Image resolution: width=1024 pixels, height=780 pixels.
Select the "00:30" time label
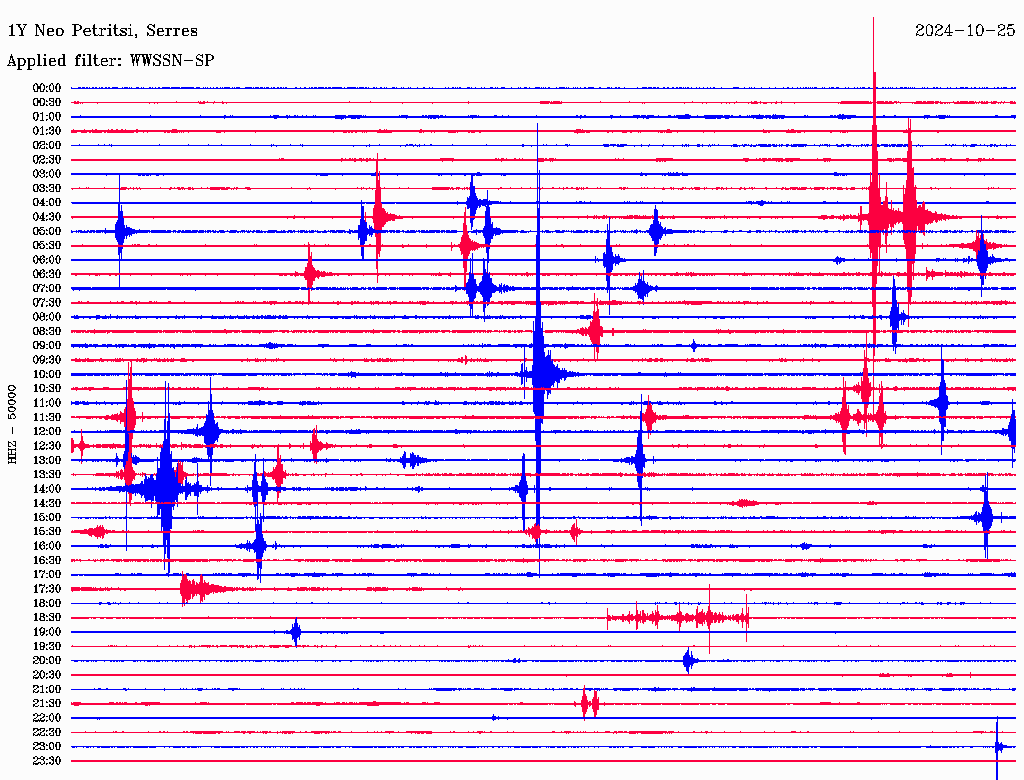coord(46,103)
